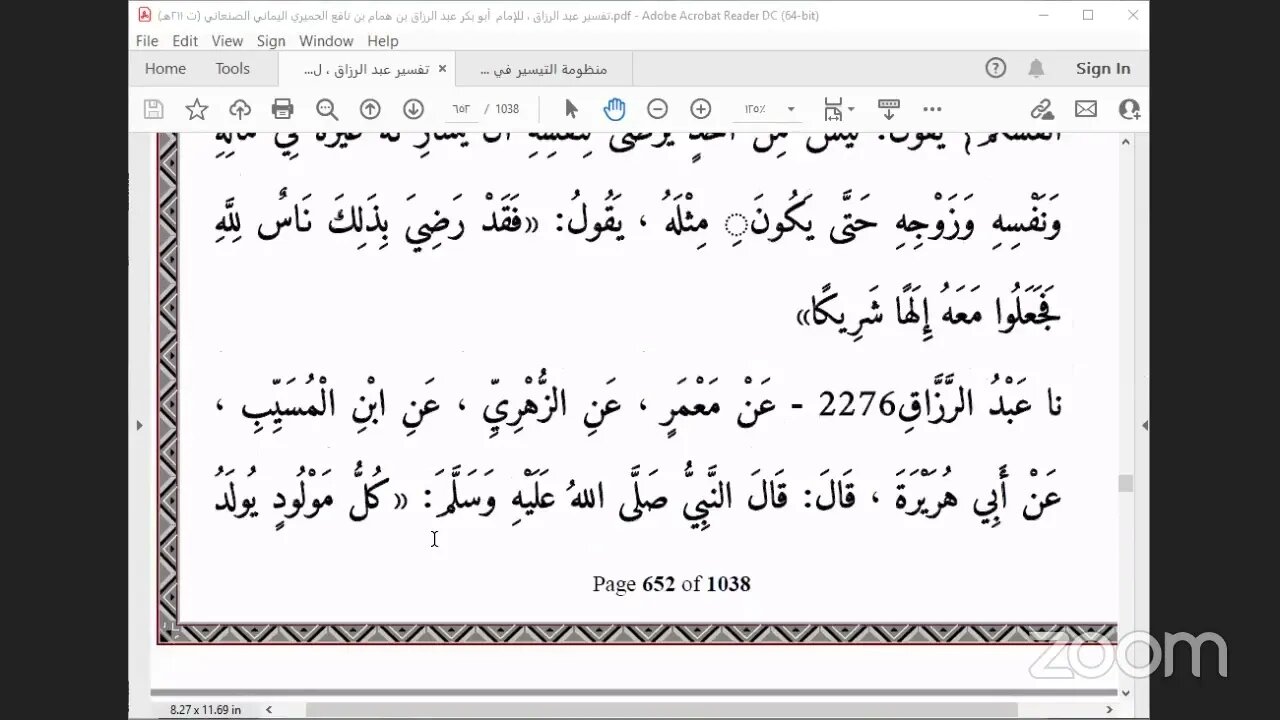Click the Sign In button
1280x720 pixels.
click(x=1103, y=68)
